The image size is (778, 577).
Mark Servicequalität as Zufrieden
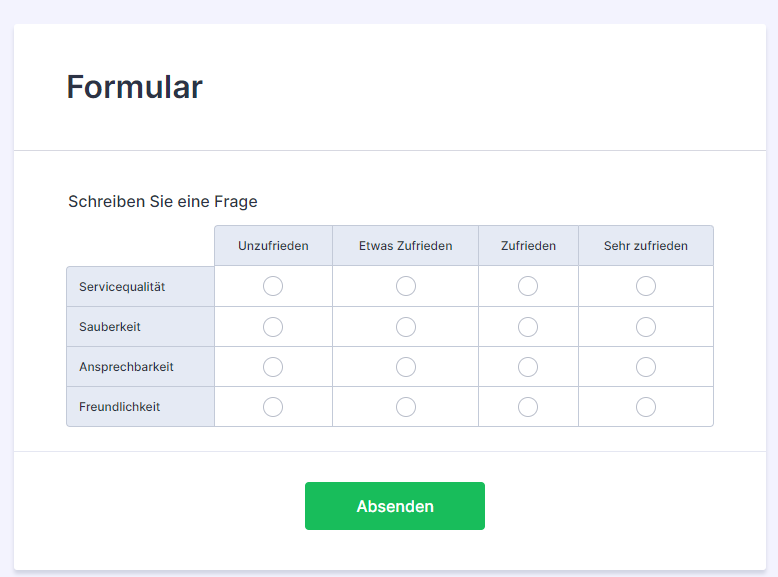click(x=528, y=287)
